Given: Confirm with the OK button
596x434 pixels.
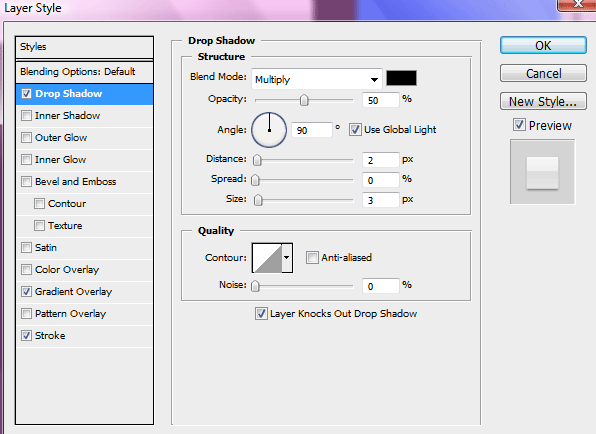Looking at the screenshot, I should pos(543,45).
